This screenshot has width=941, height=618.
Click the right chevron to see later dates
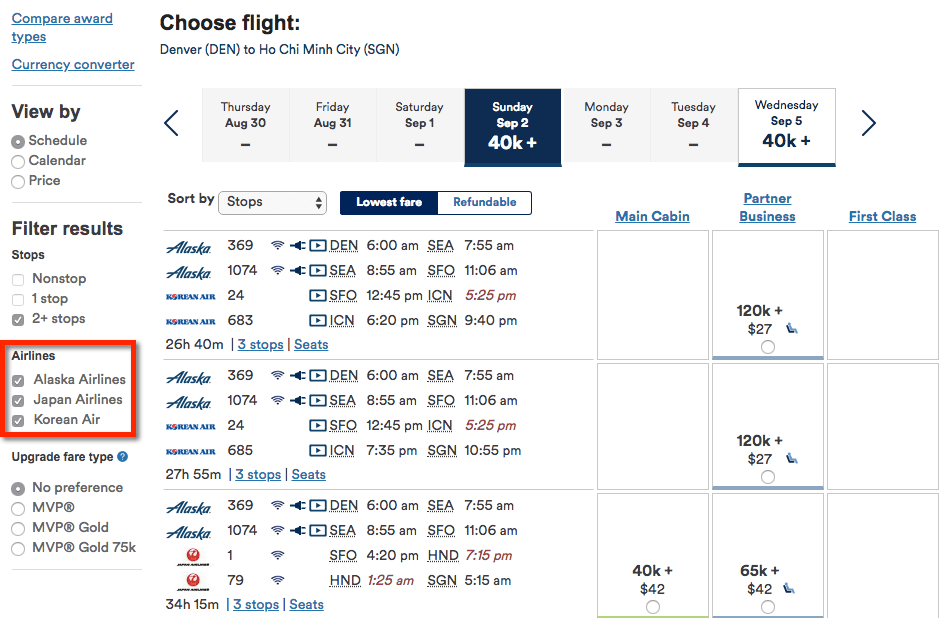pos(868,123)
